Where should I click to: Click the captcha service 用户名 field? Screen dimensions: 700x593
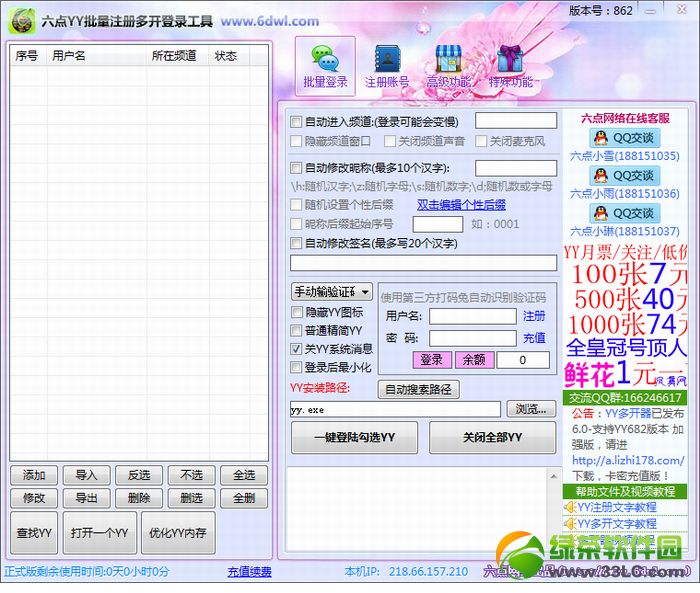pyautogui.click(x=473, y=316)
